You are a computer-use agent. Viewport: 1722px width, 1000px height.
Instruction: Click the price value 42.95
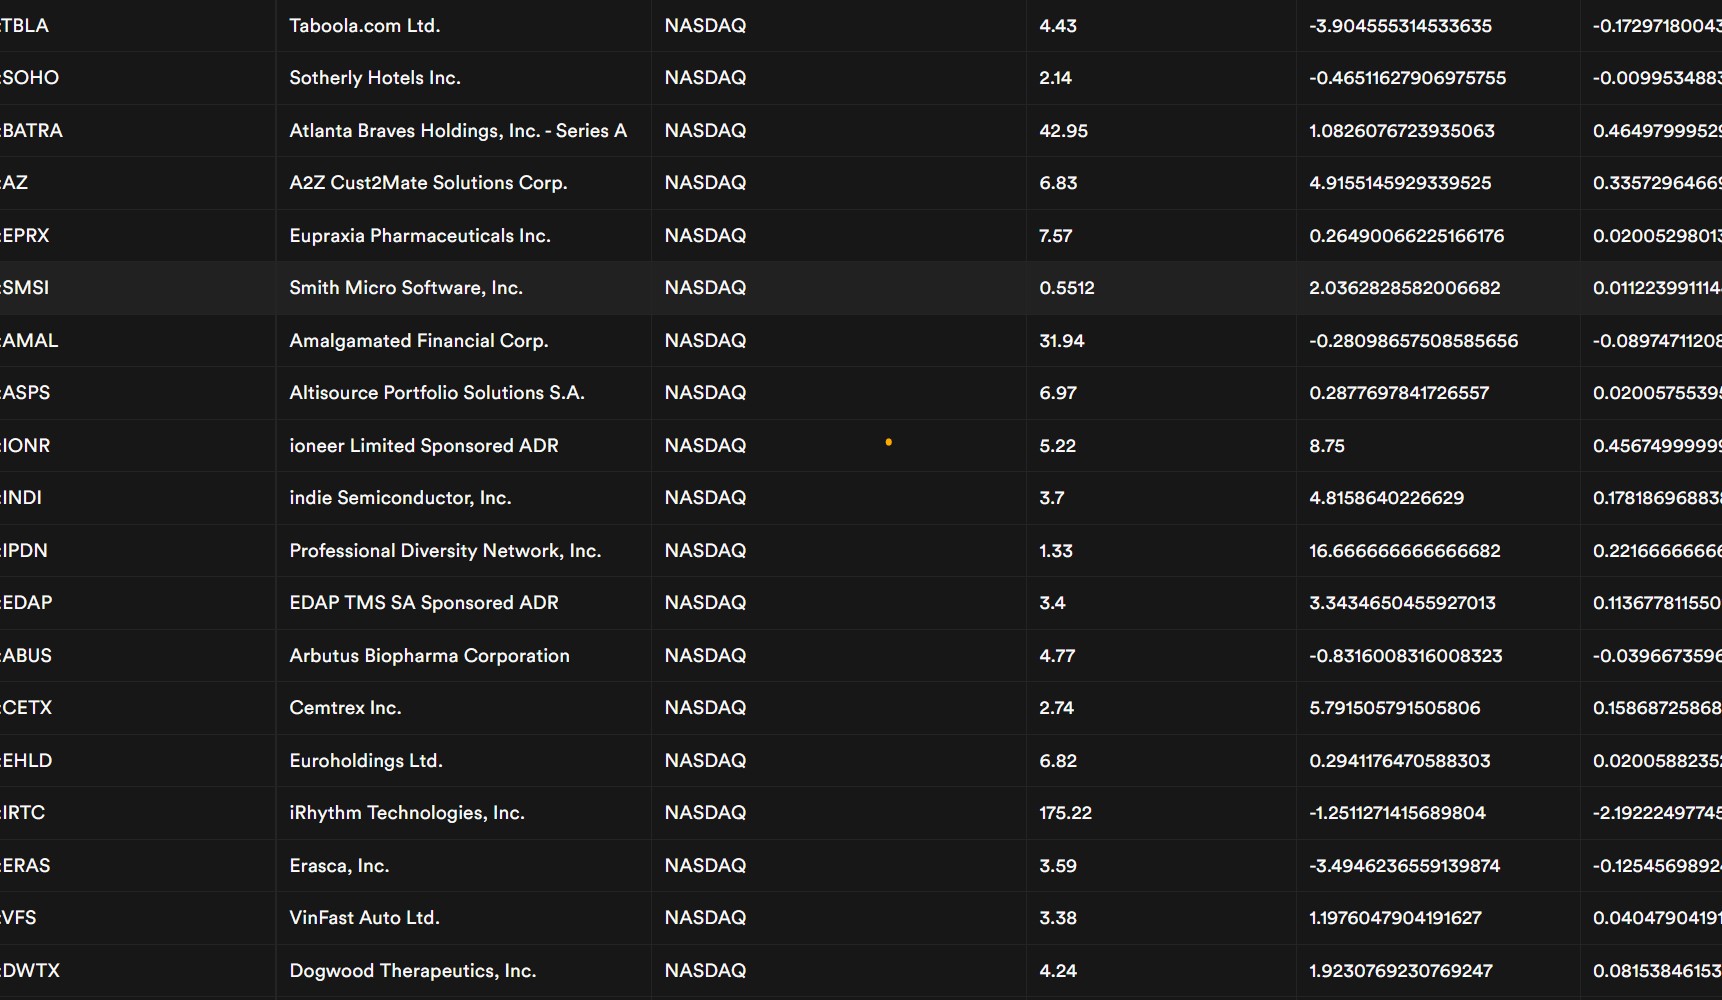click(1063, 131)
